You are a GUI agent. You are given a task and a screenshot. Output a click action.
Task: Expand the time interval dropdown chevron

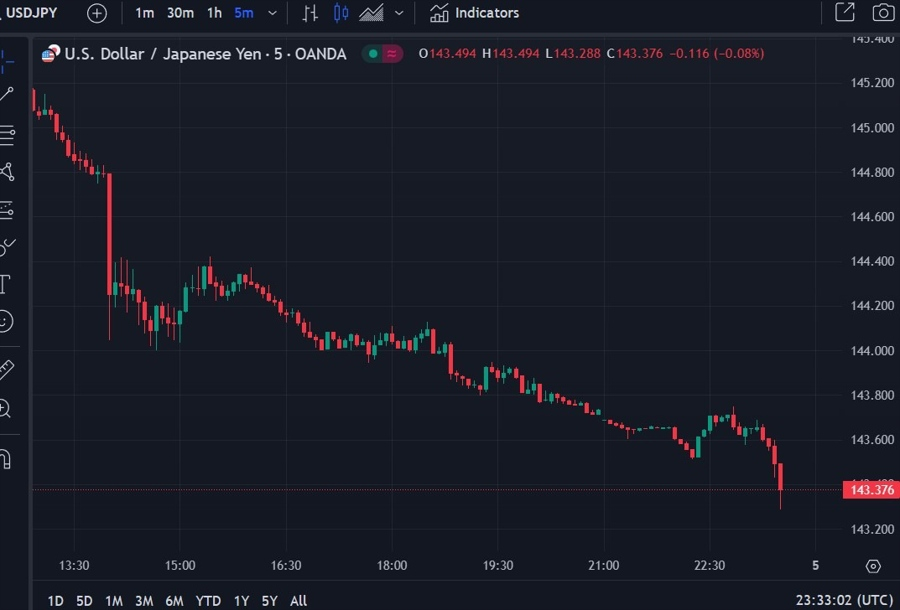tap(273, 13)
